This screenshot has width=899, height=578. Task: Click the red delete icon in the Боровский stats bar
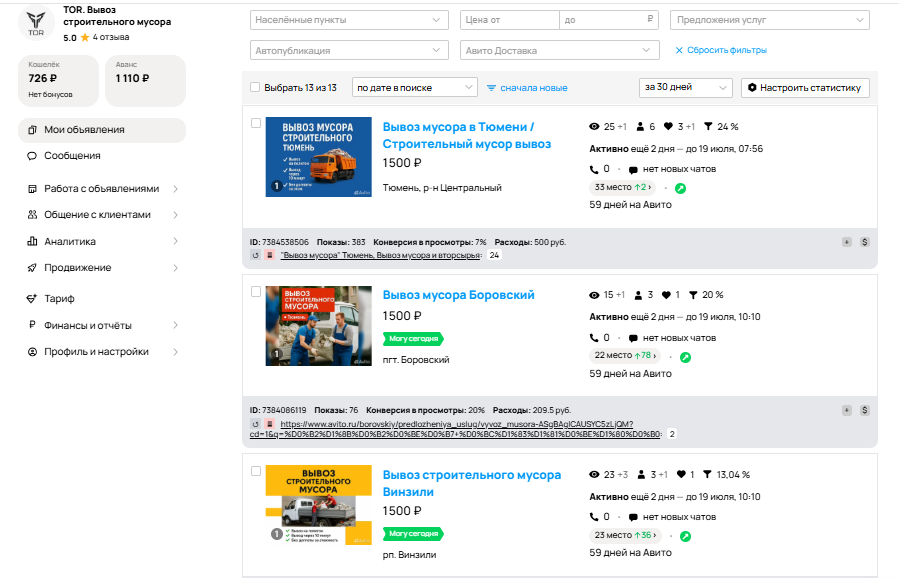[x=269, y=424]
